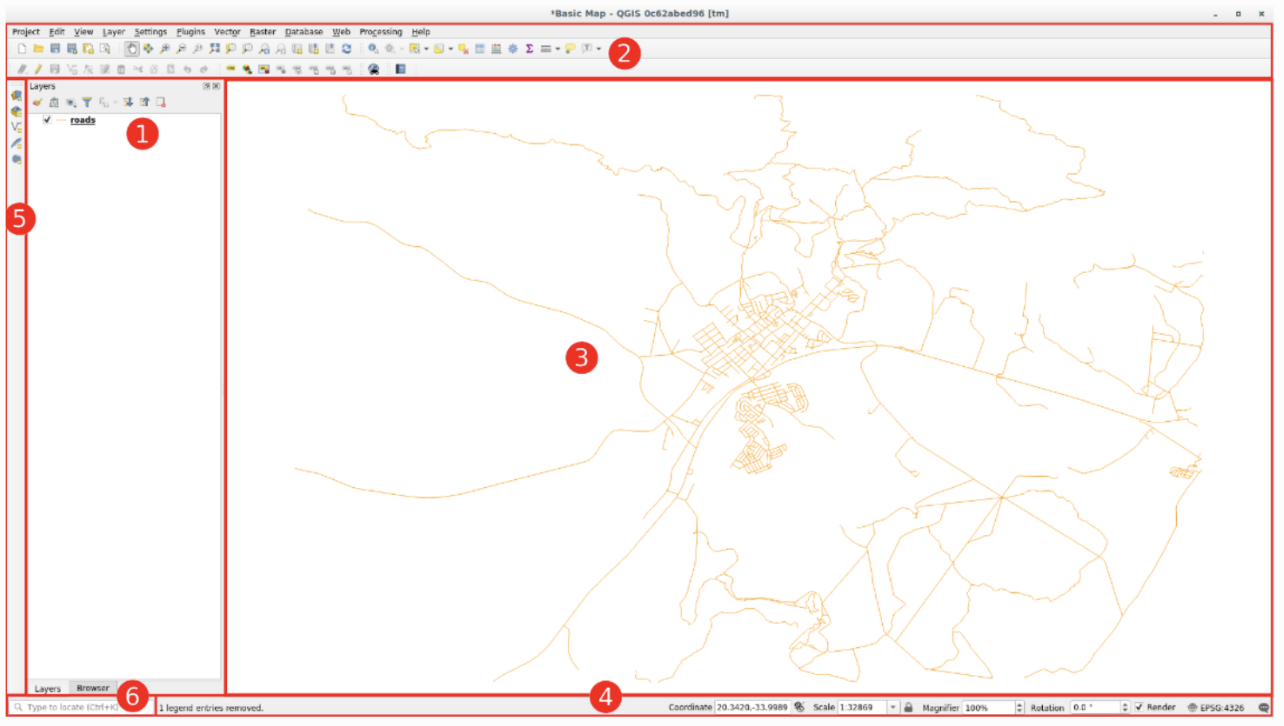Open the Settings menu

coord(151,32)
